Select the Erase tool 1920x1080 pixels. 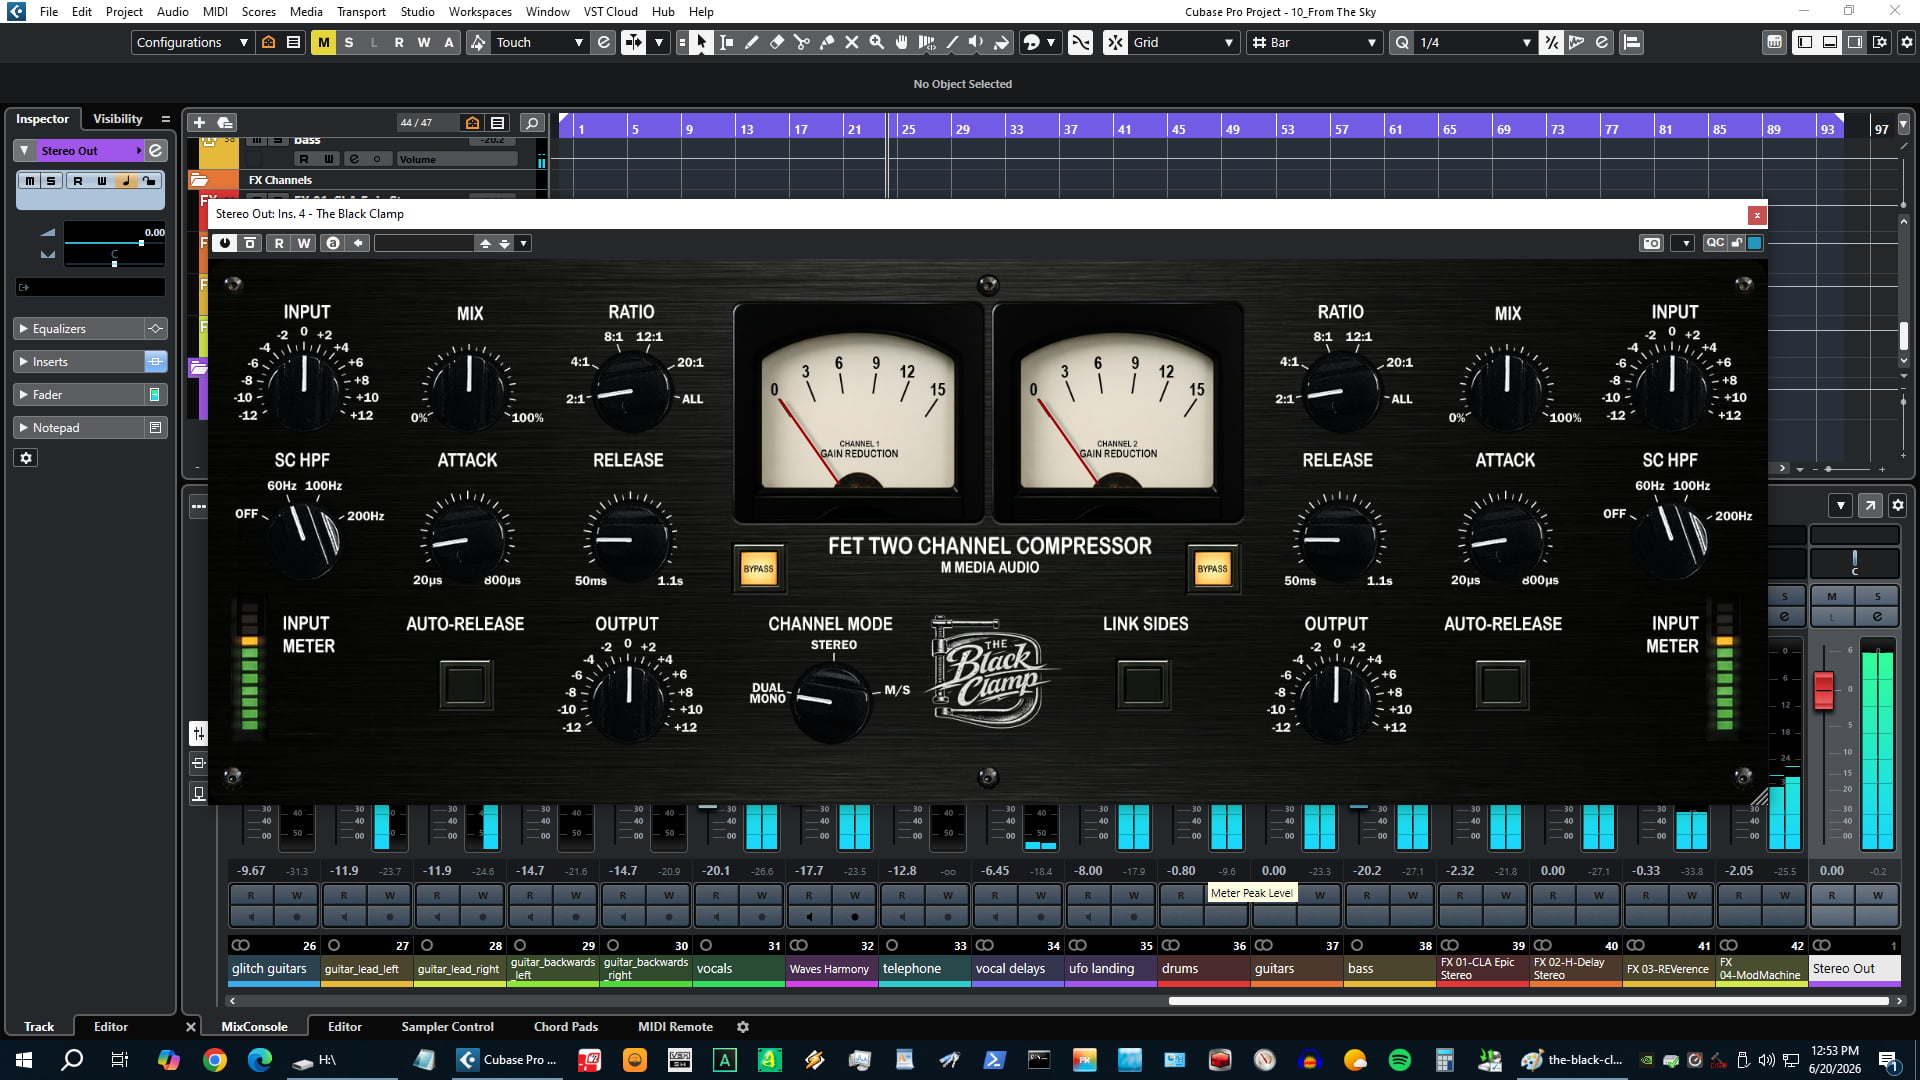(776, 42)
